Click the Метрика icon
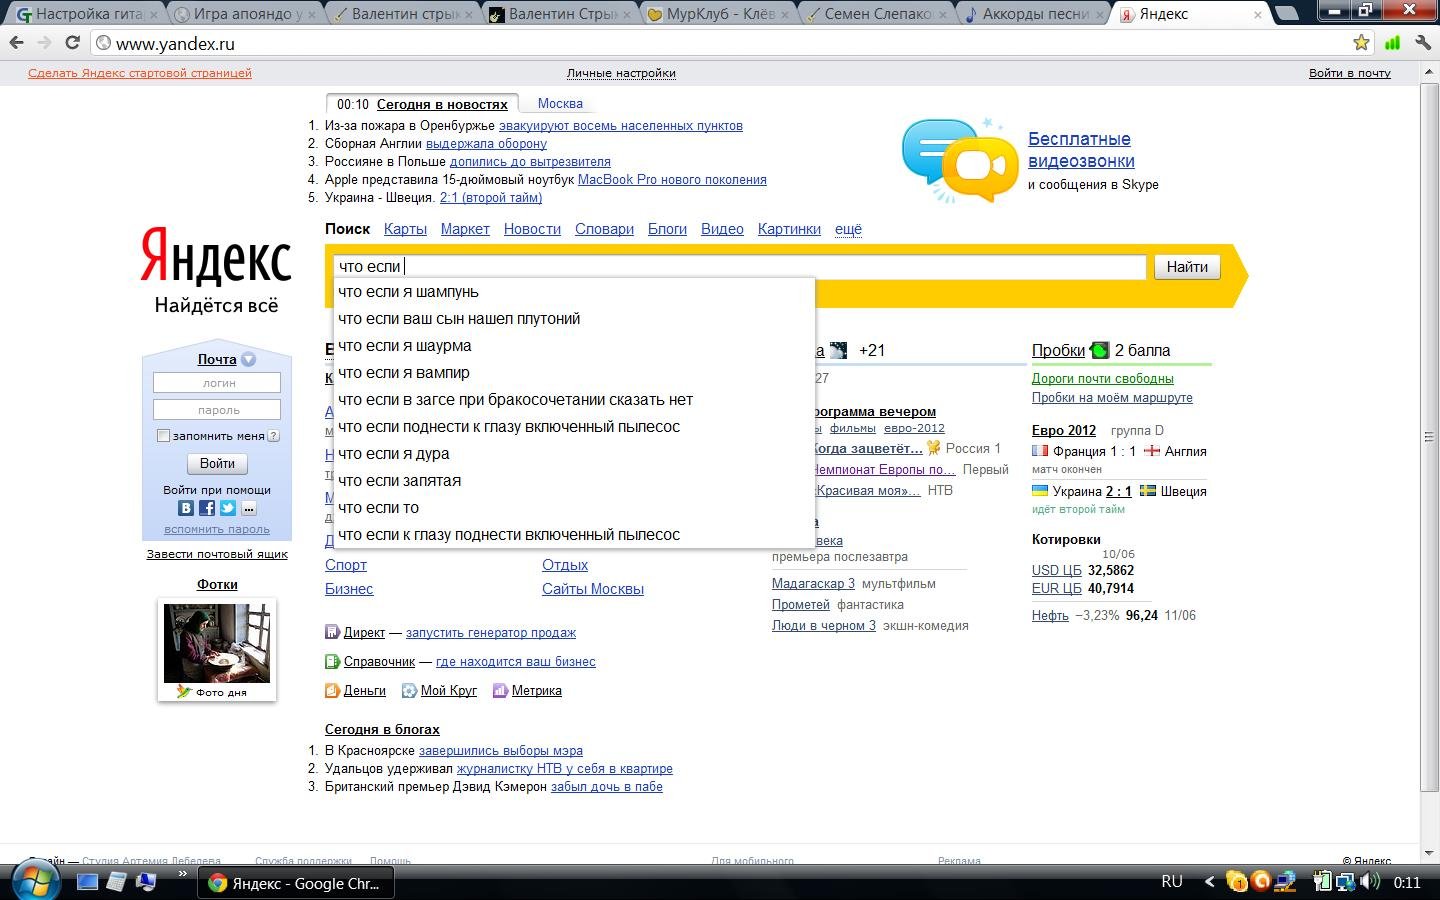The height and width of the screenshot is (900, 1440). [500, 690]
